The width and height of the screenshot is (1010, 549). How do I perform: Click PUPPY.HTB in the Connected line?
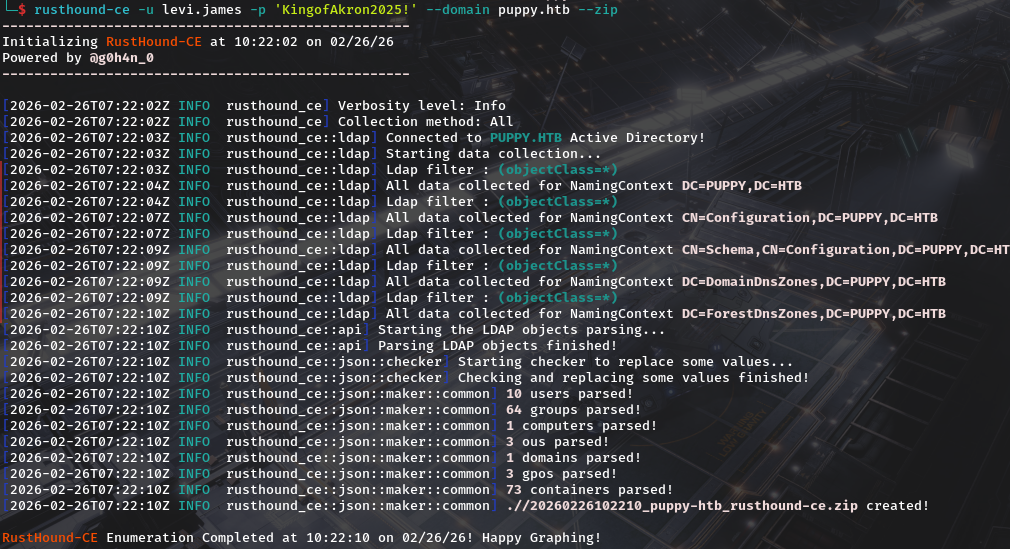tap(526, 137)
